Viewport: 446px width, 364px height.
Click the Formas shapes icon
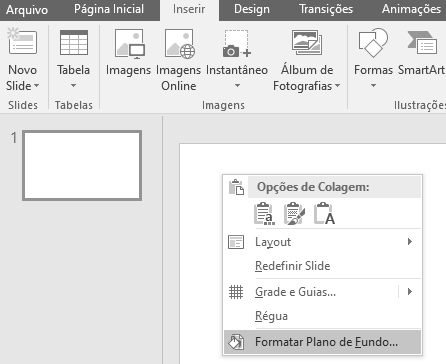click(373, 42)
